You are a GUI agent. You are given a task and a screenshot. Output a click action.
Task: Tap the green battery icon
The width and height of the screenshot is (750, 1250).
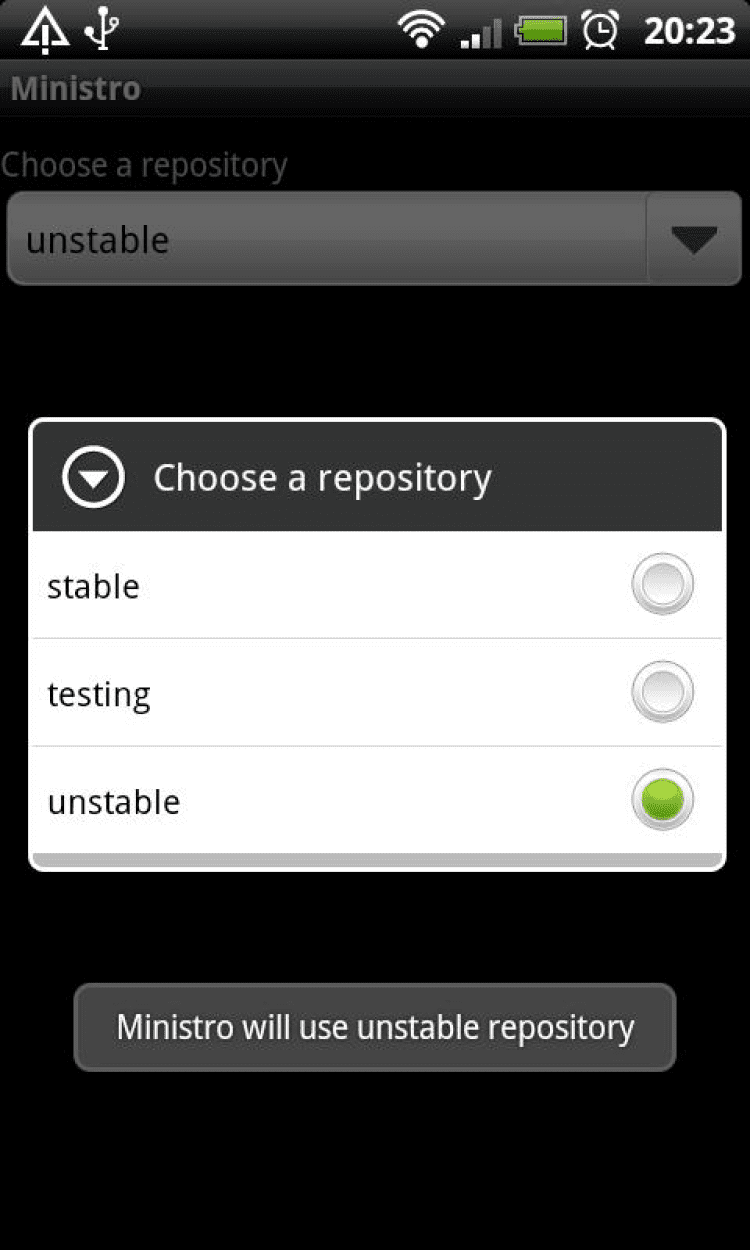coord(541,29)
